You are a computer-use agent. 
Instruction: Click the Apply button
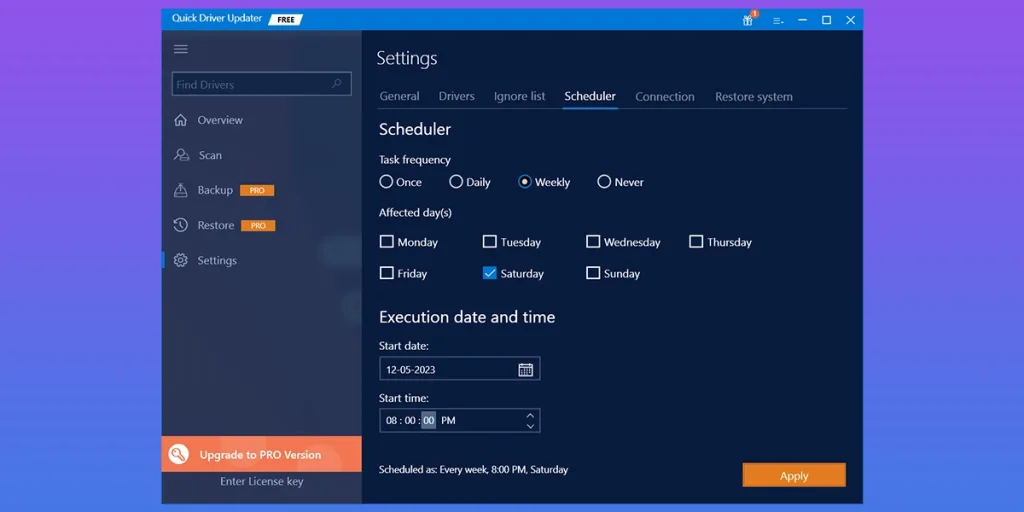click(794, 476)
